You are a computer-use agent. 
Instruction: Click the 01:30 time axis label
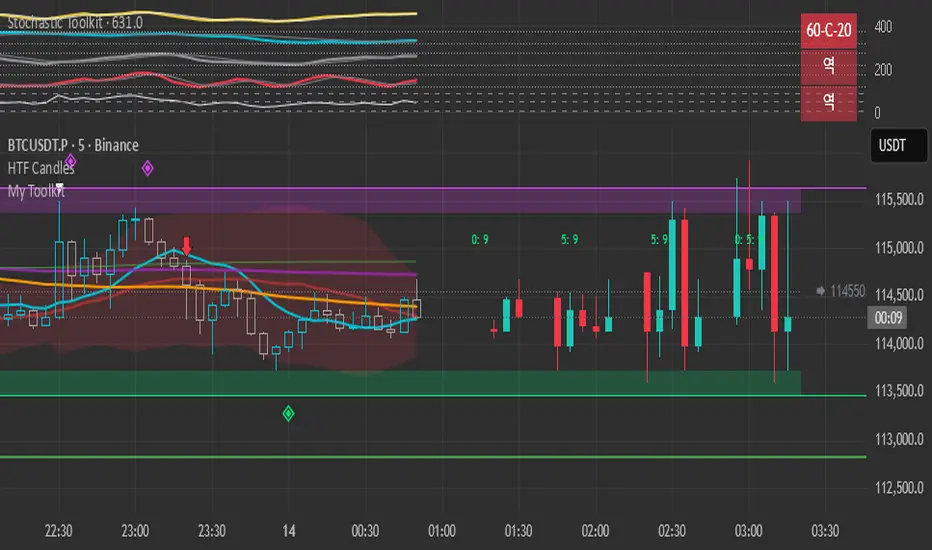[x=518, y=530]
